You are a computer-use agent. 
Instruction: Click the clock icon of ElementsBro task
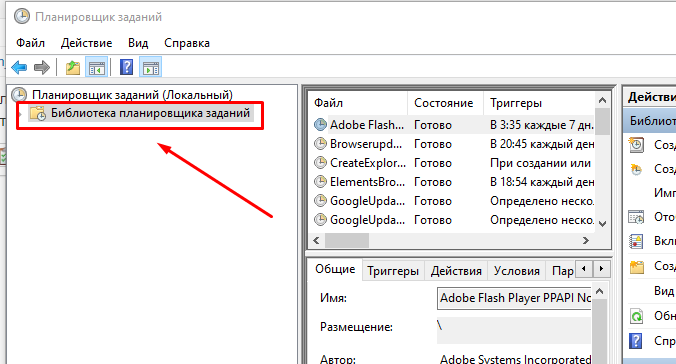(x=320, y=182)
